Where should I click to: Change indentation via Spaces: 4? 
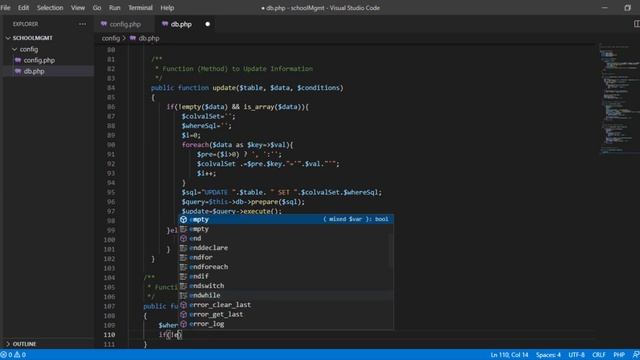click(548, 355)
